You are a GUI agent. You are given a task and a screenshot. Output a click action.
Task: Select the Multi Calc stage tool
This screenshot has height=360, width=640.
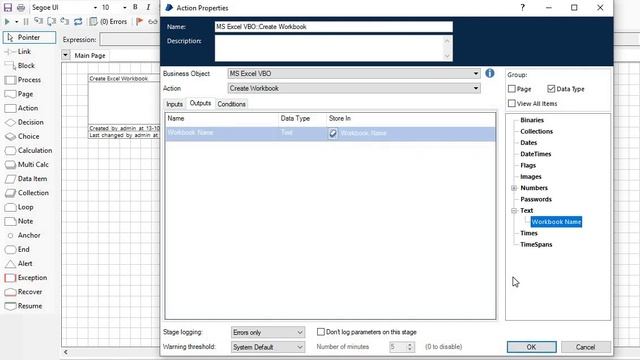point(27,164)
